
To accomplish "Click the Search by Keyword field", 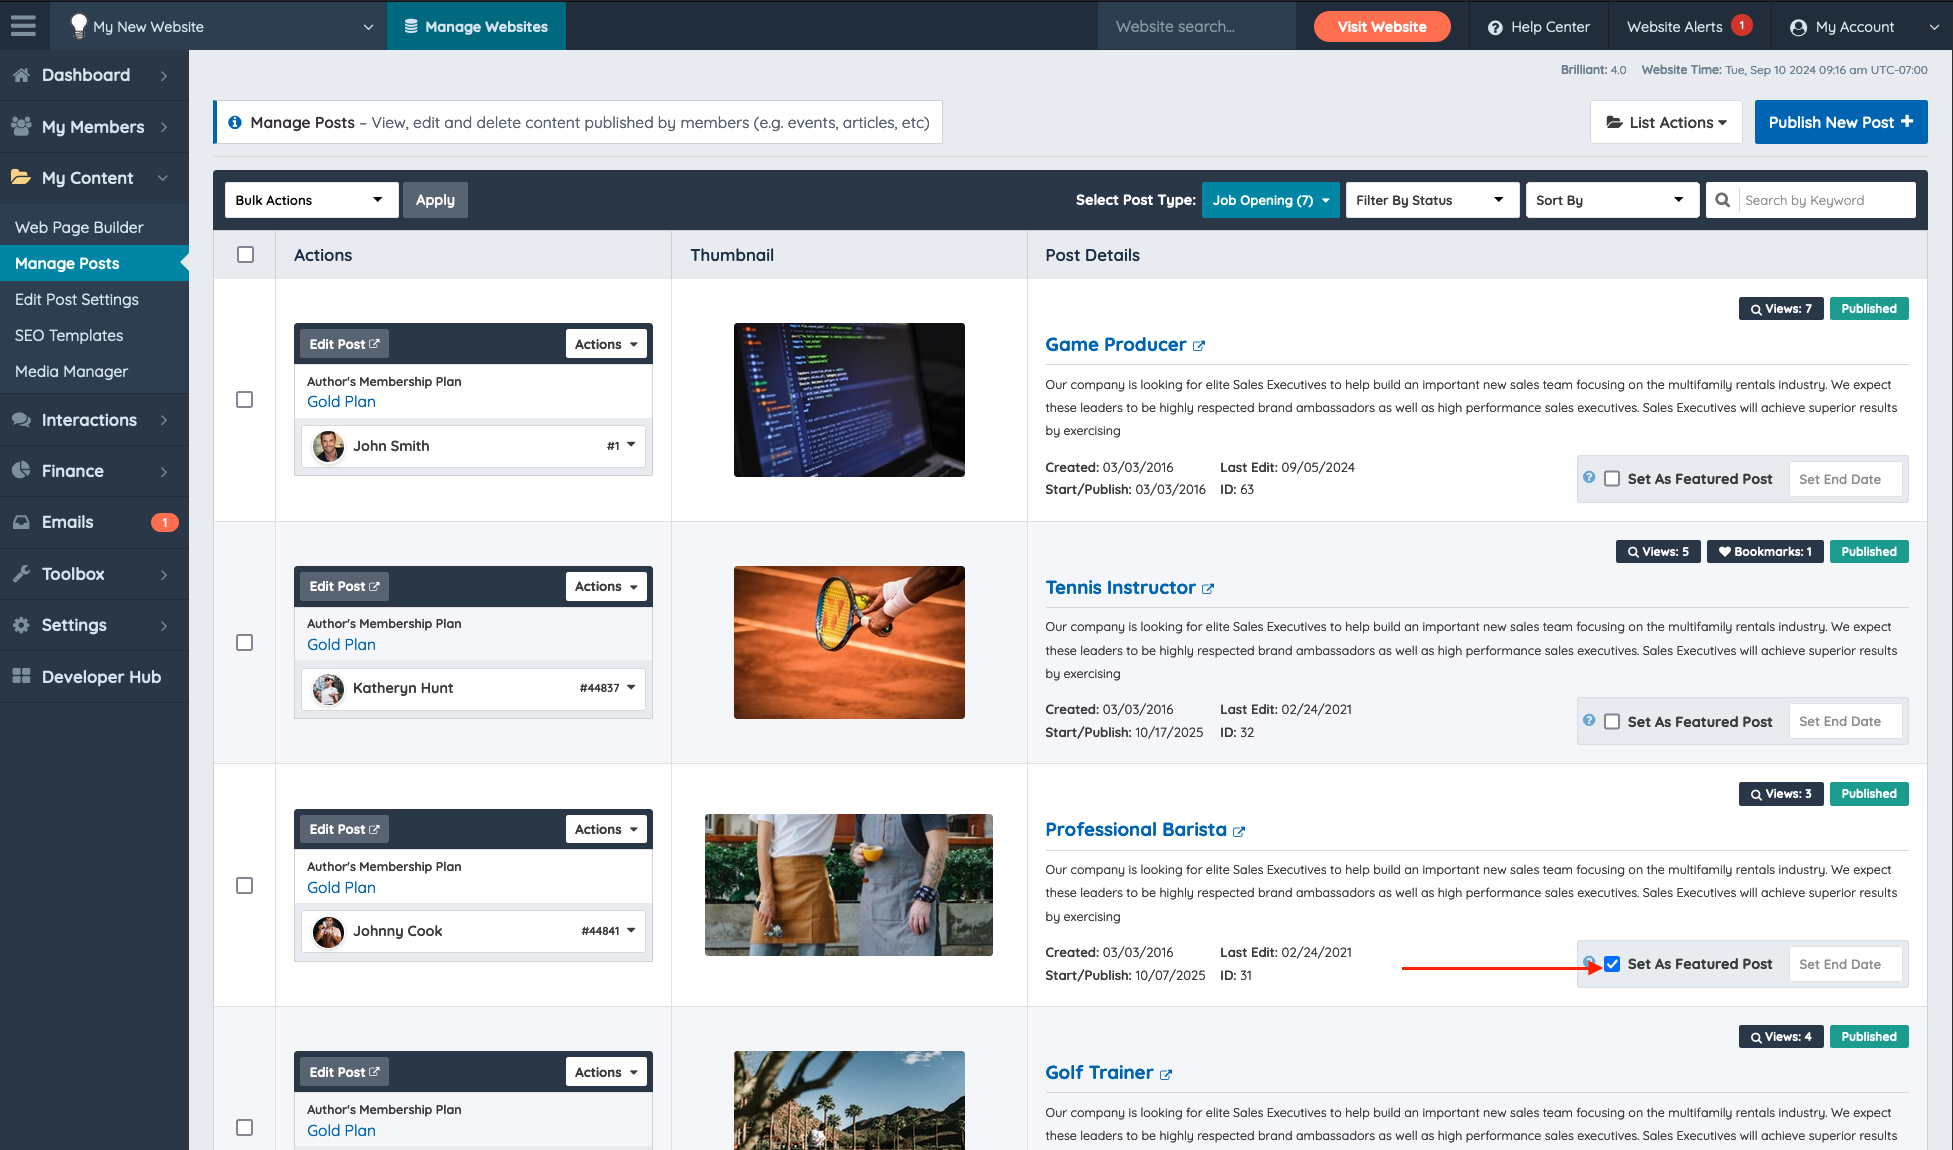I will point(1825,200).
